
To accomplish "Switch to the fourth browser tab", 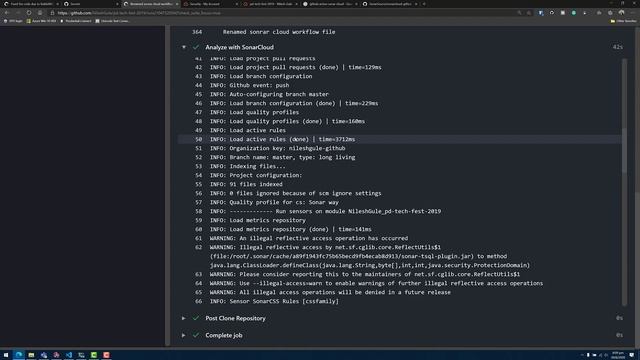I will click(211, 4).
